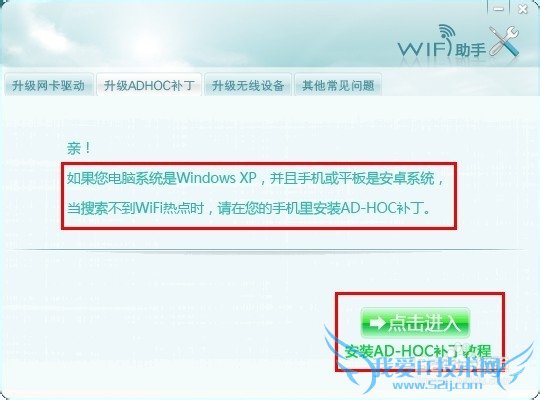Viewport: 540px width, 400px height.
Task: Open the 安装AD-HOC补丁教程 link
Action: (418, 351)
